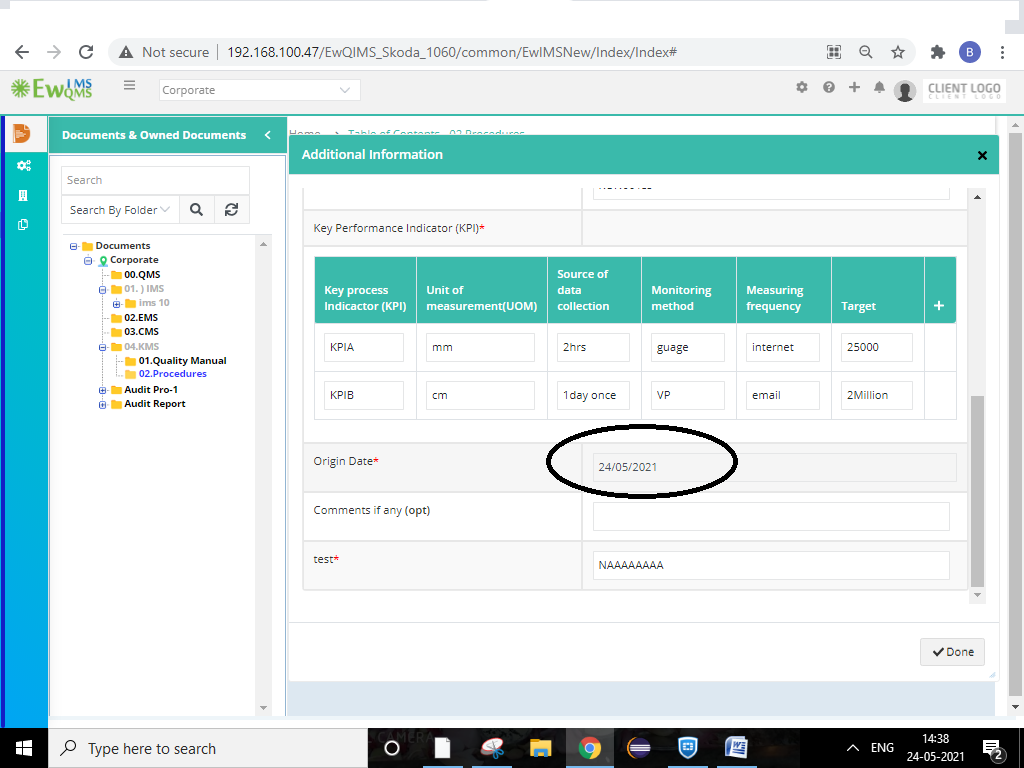The height and width of the screenshot is (768, 1024).
Task: Open the Windows Start menu
Action: pyautogui.click(x=24, y=748)
